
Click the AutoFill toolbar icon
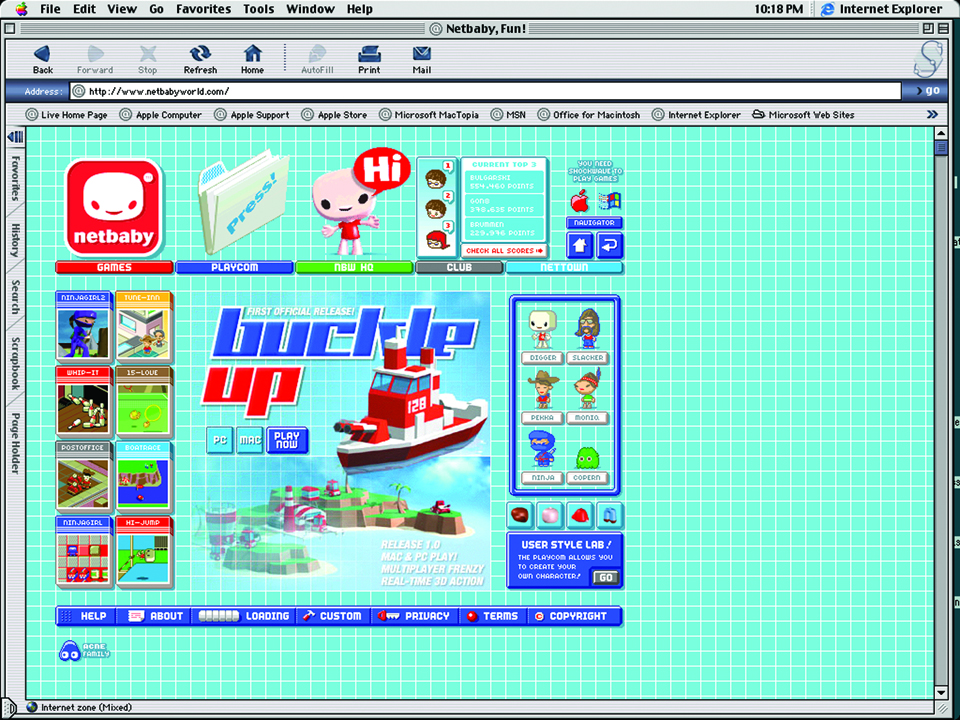pyautogui.click(x=317, y=59)
